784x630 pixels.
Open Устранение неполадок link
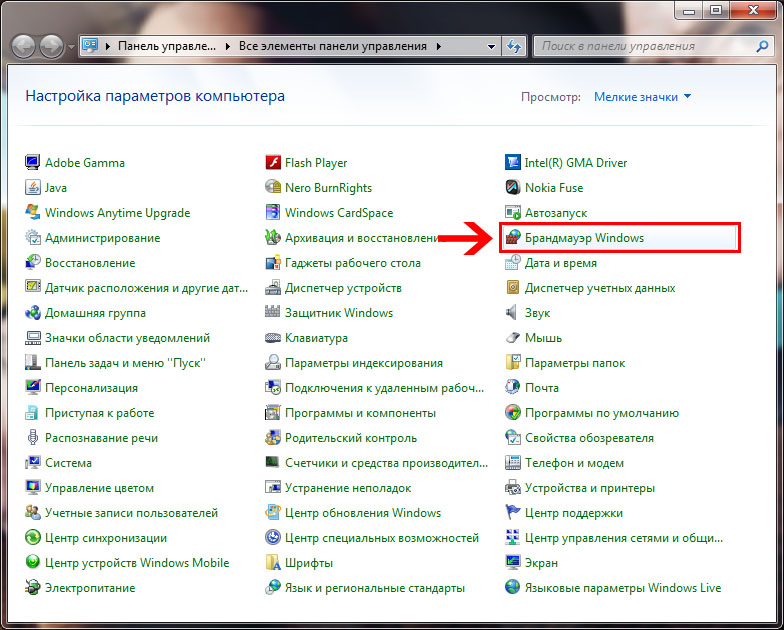pos(348,488)
